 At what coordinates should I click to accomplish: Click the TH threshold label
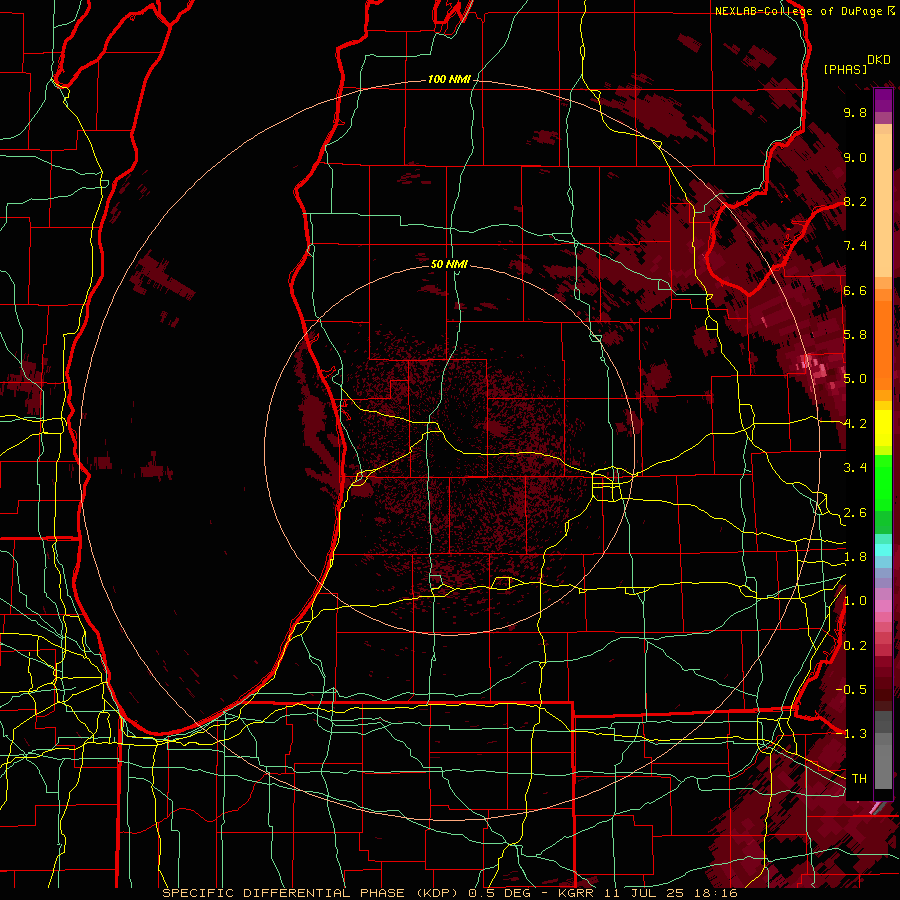tap(859, 779)
